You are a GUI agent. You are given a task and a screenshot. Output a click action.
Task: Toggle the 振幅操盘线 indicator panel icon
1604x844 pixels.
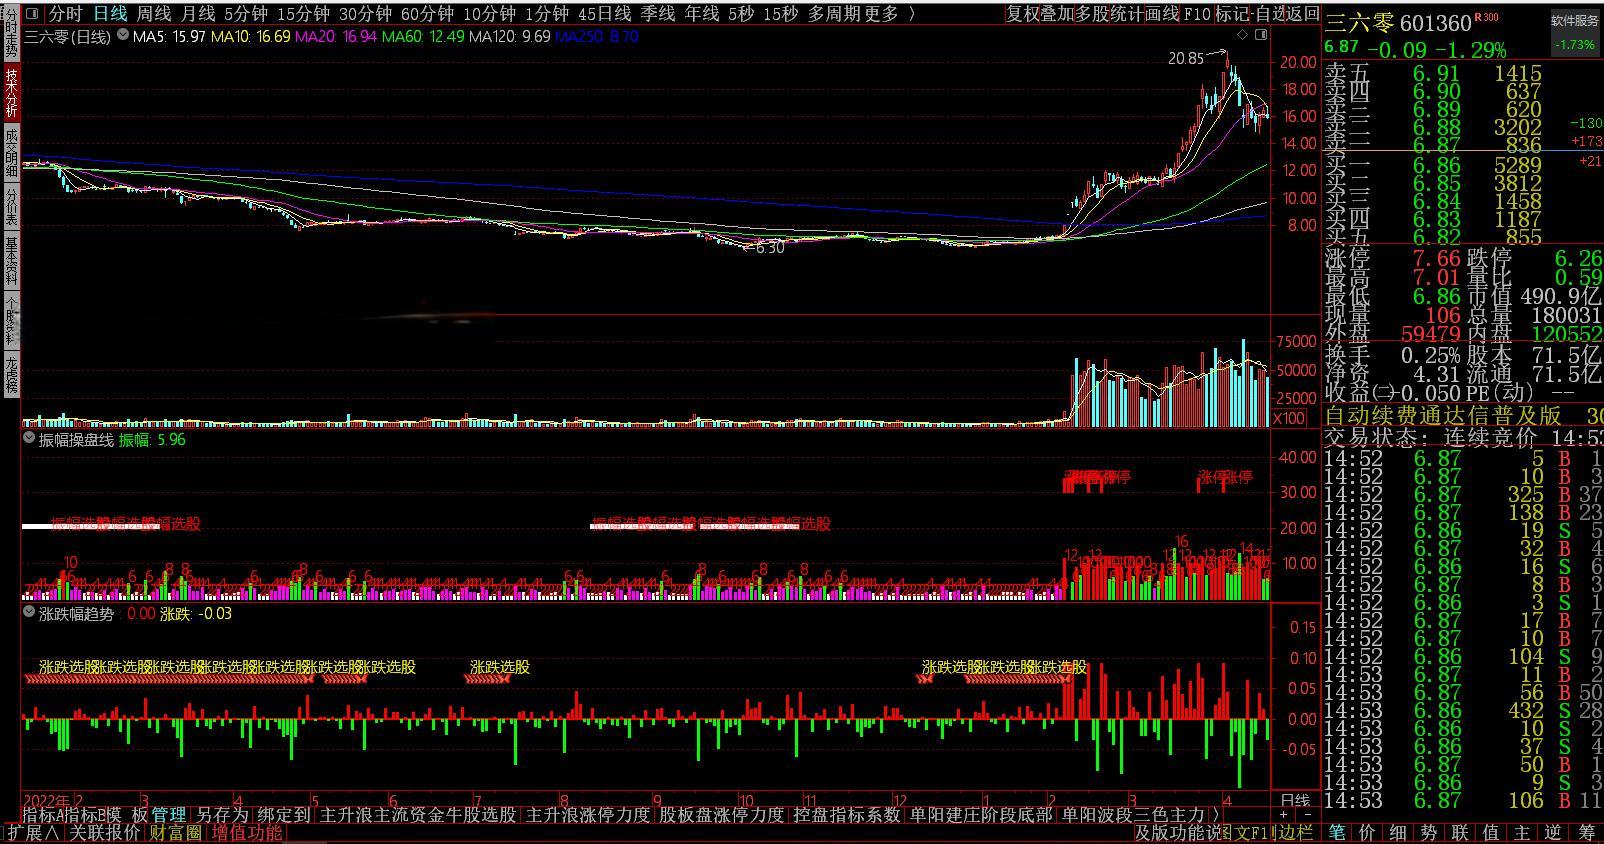coord(29,439)
